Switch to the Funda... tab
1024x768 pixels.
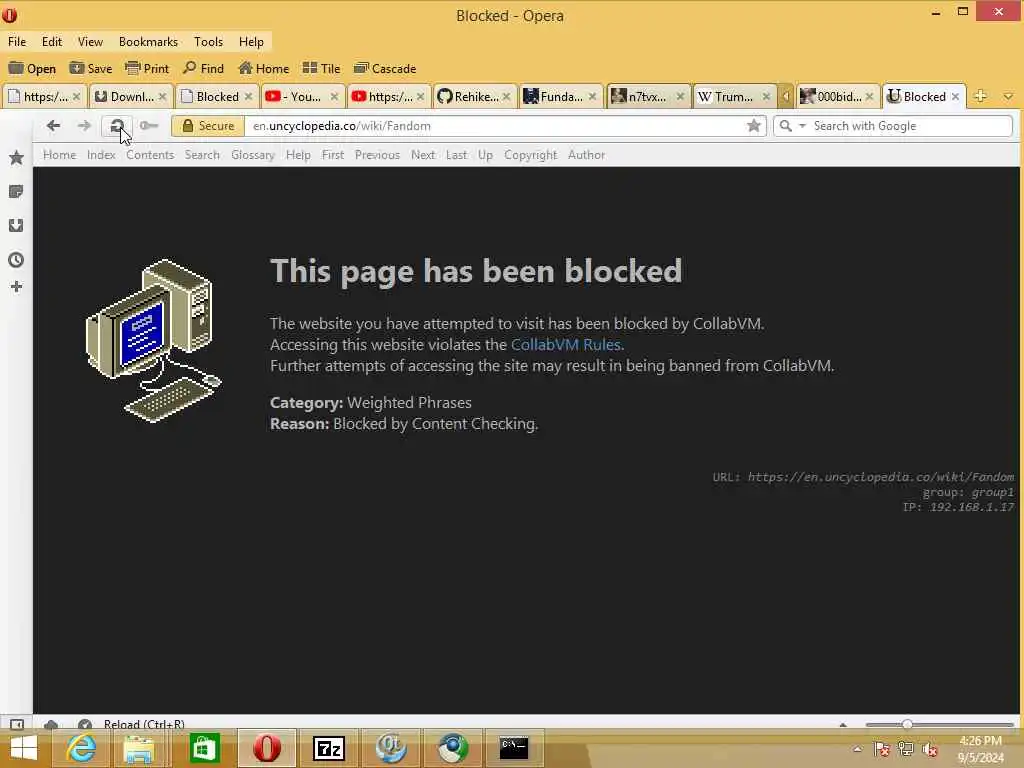[560, 97]
